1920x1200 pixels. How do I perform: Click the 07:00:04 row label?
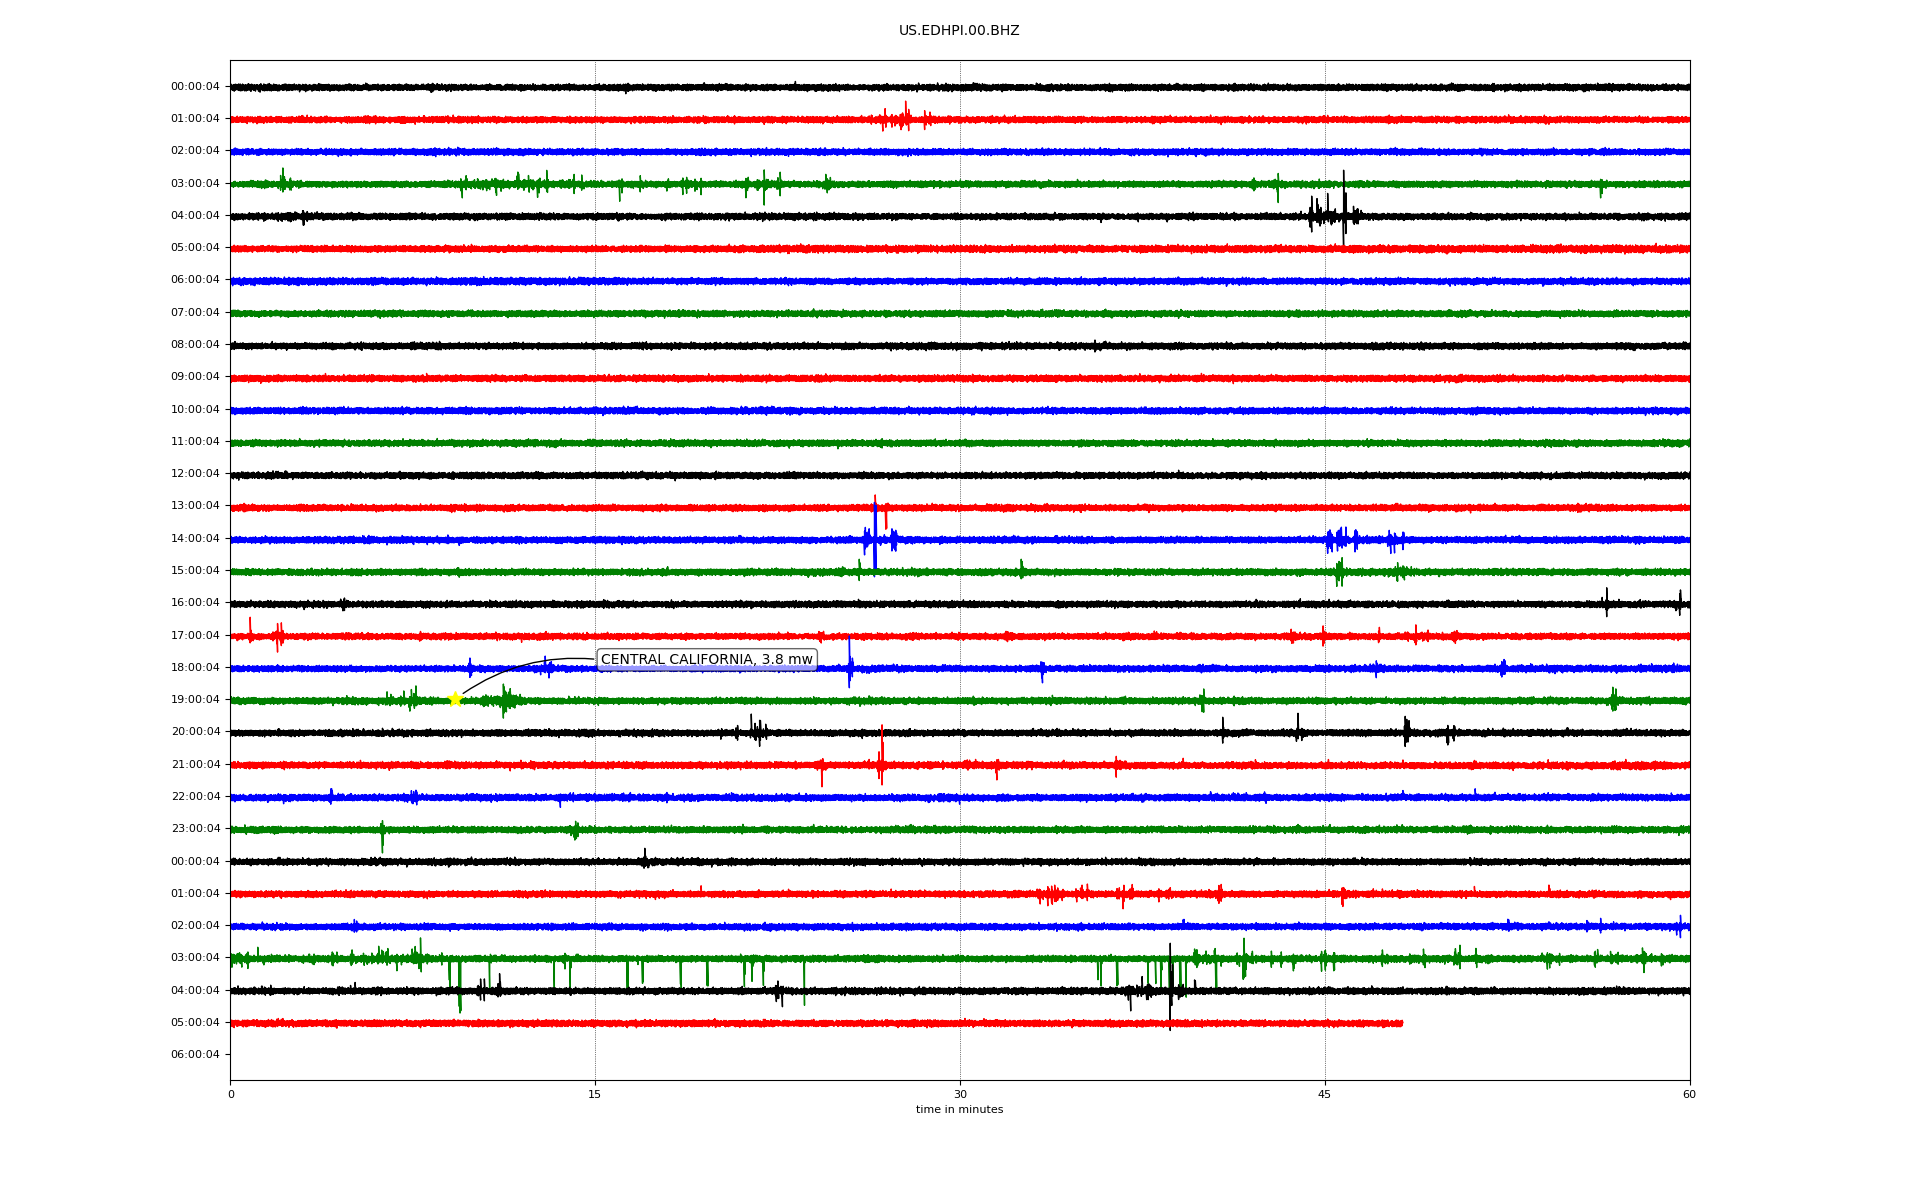coord(195,313)
